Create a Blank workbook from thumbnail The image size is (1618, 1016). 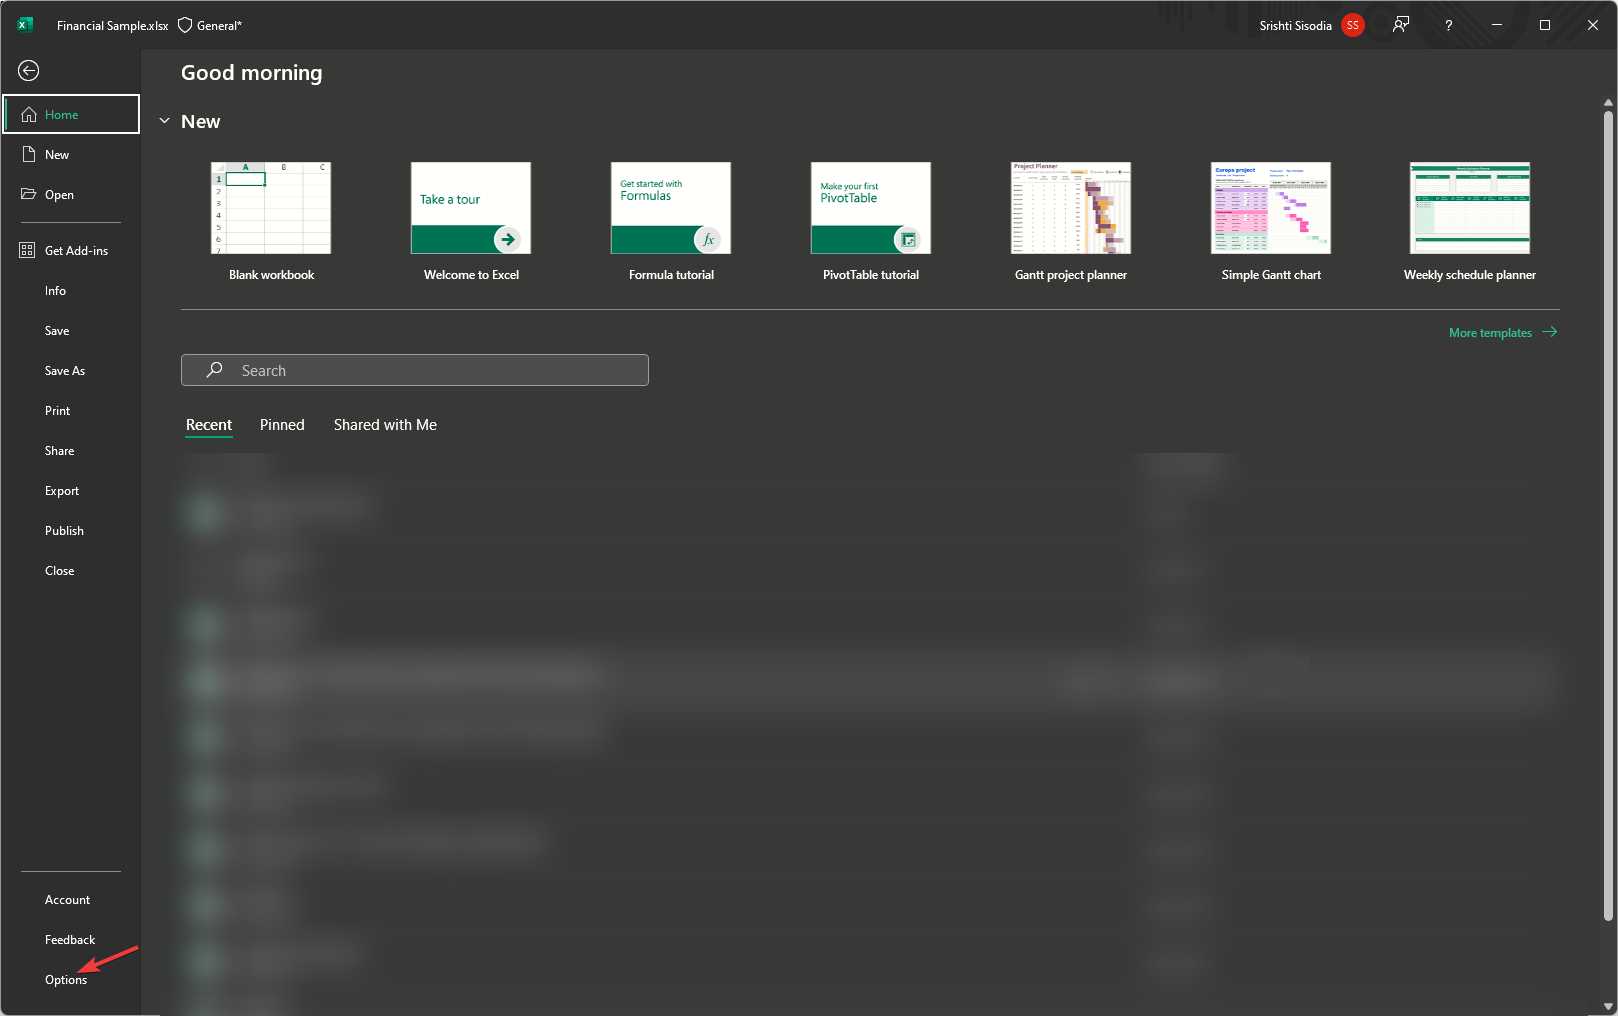coord(271,208)
